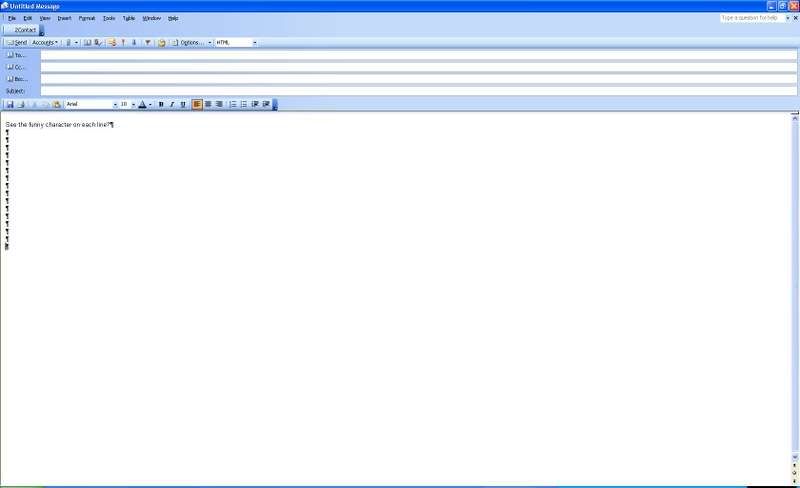This screenshot has width=800, height=488.
Task: Click into the Subject field
Action: 419,91
